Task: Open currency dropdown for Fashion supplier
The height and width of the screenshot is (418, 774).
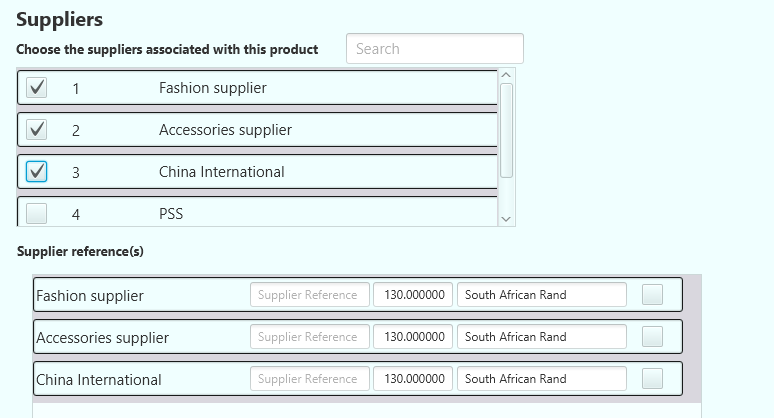Action: [542, 295]
